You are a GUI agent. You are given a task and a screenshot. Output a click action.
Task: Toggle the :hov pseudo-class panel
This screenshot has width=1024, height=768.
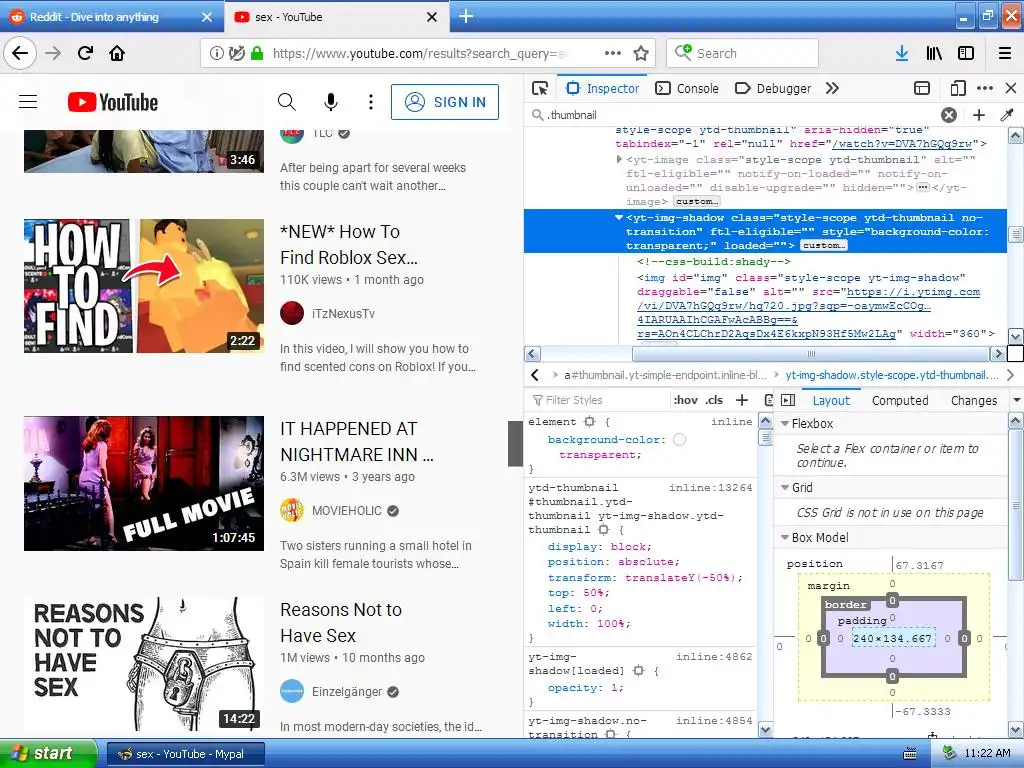[686, 400]
